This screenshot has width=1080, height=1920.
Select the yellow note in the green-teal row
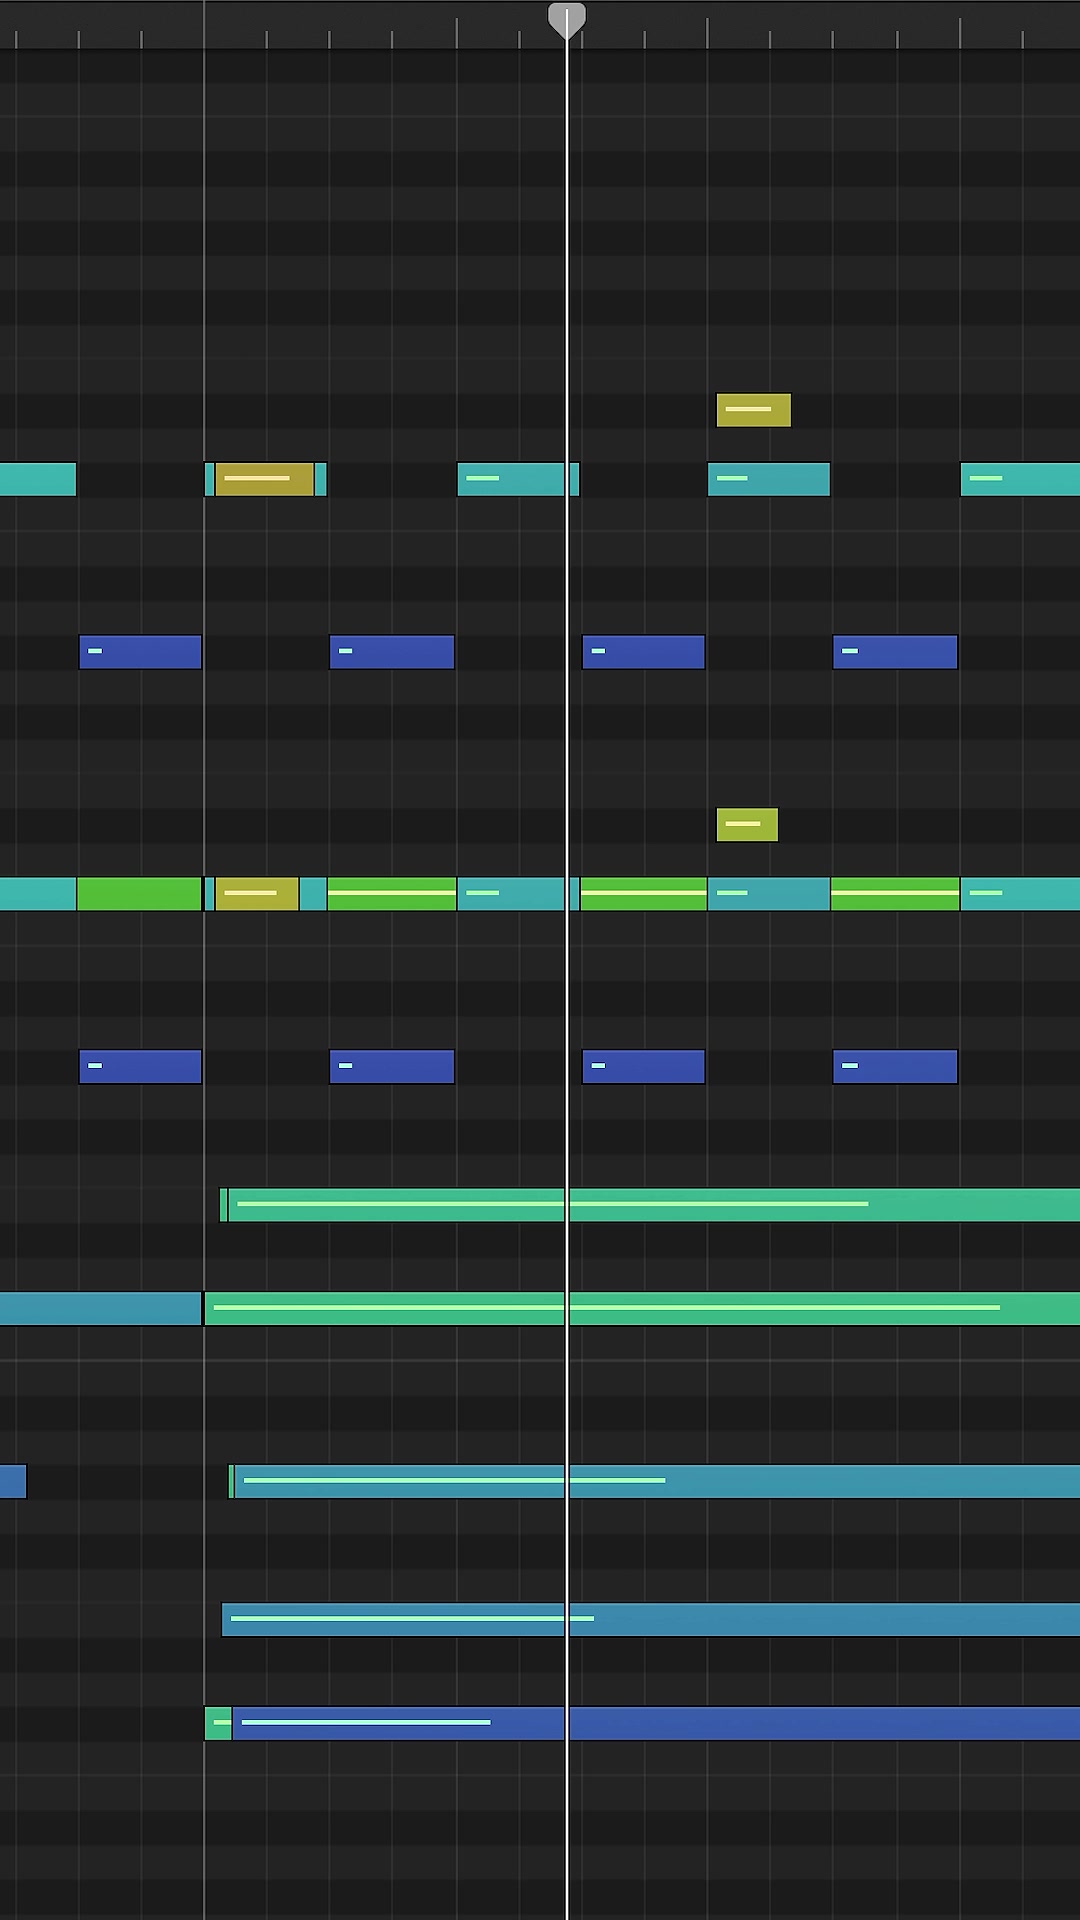pyautogui.click(x=256, y=894)
